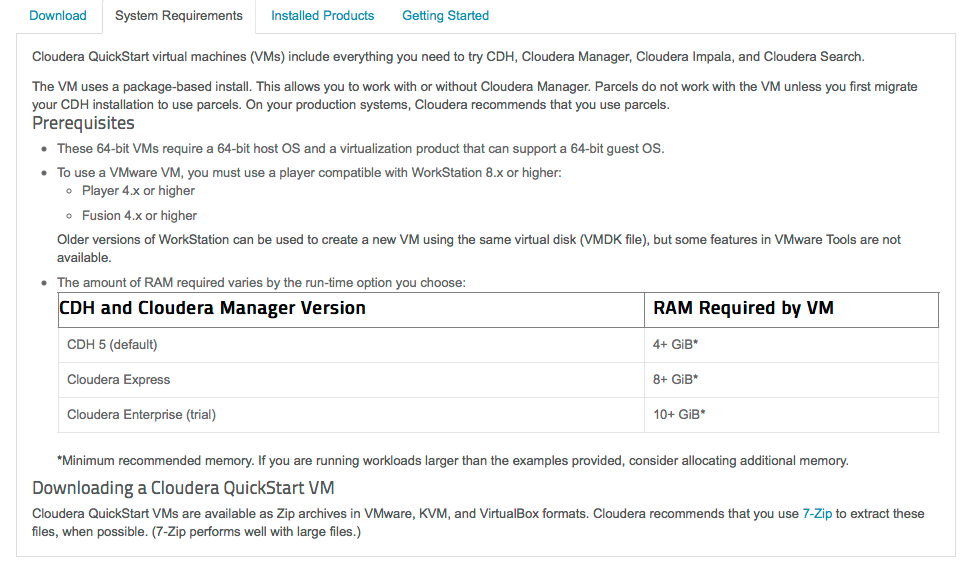Click the intro sentence mentioning Cloudera Impala

(448, 56)
